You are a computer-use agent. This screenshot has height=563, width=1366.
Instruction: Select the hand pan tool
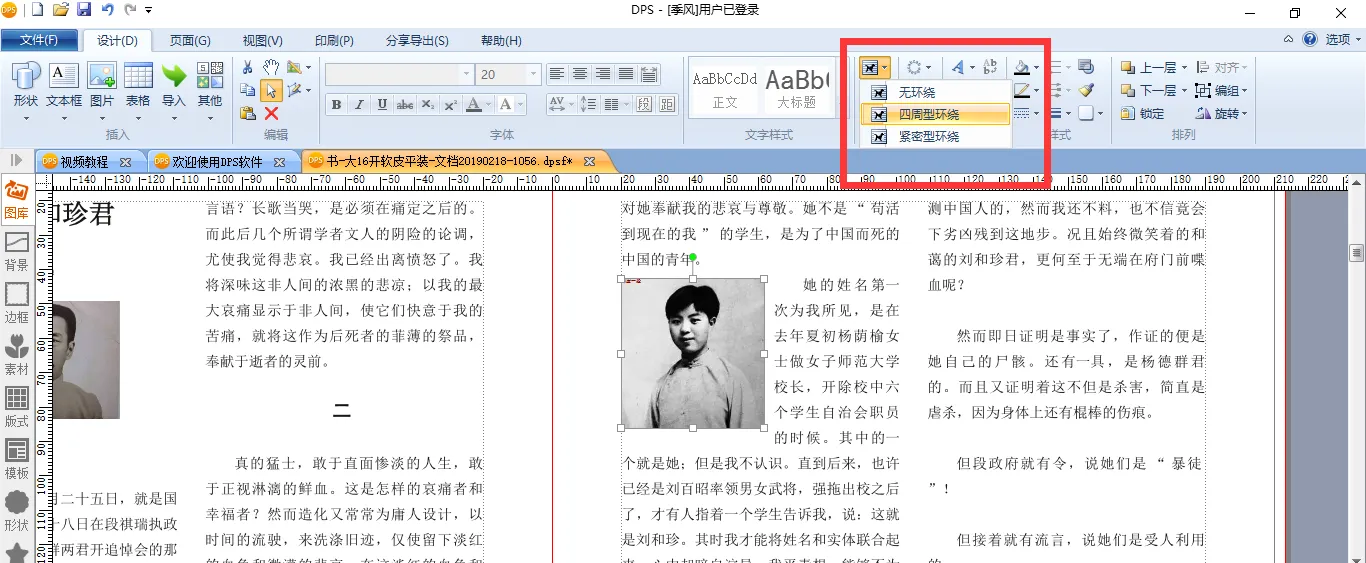[270, 67]
